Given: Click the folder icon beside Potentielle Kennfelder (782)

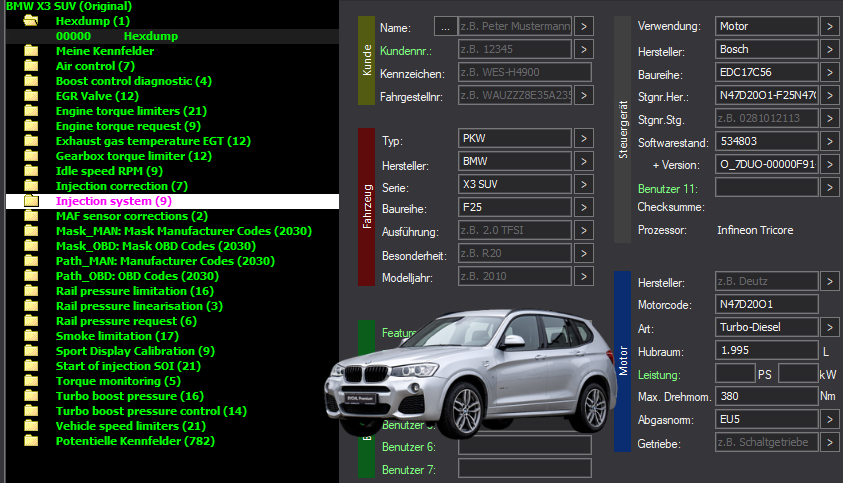Looking at the screenshot, I should pyautogui.click(x=31, y=441).
